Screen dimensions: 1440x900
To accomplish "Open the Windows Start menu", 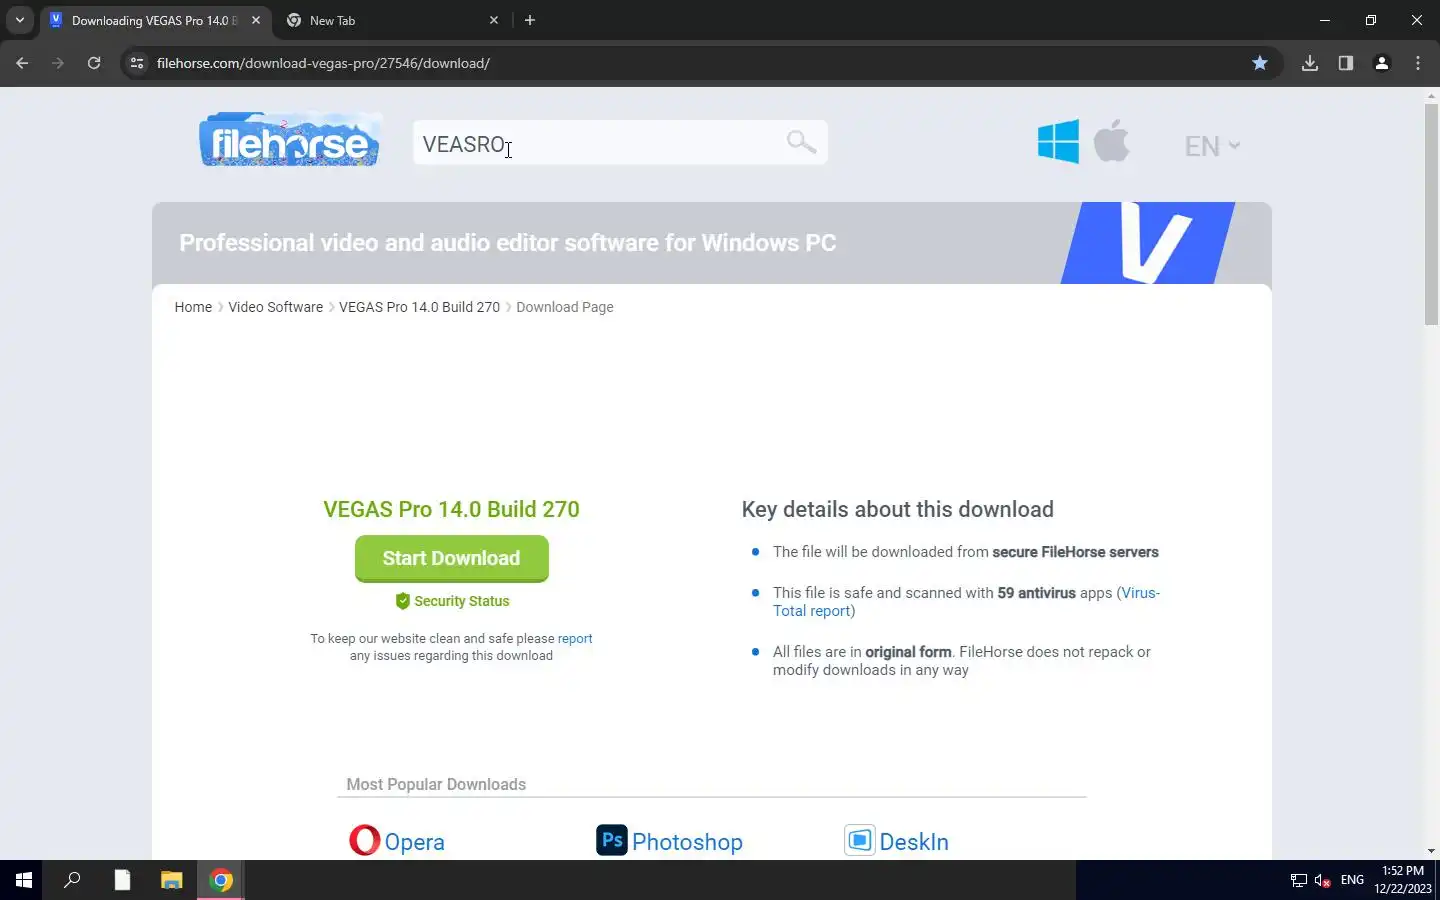I will (24, 880).
